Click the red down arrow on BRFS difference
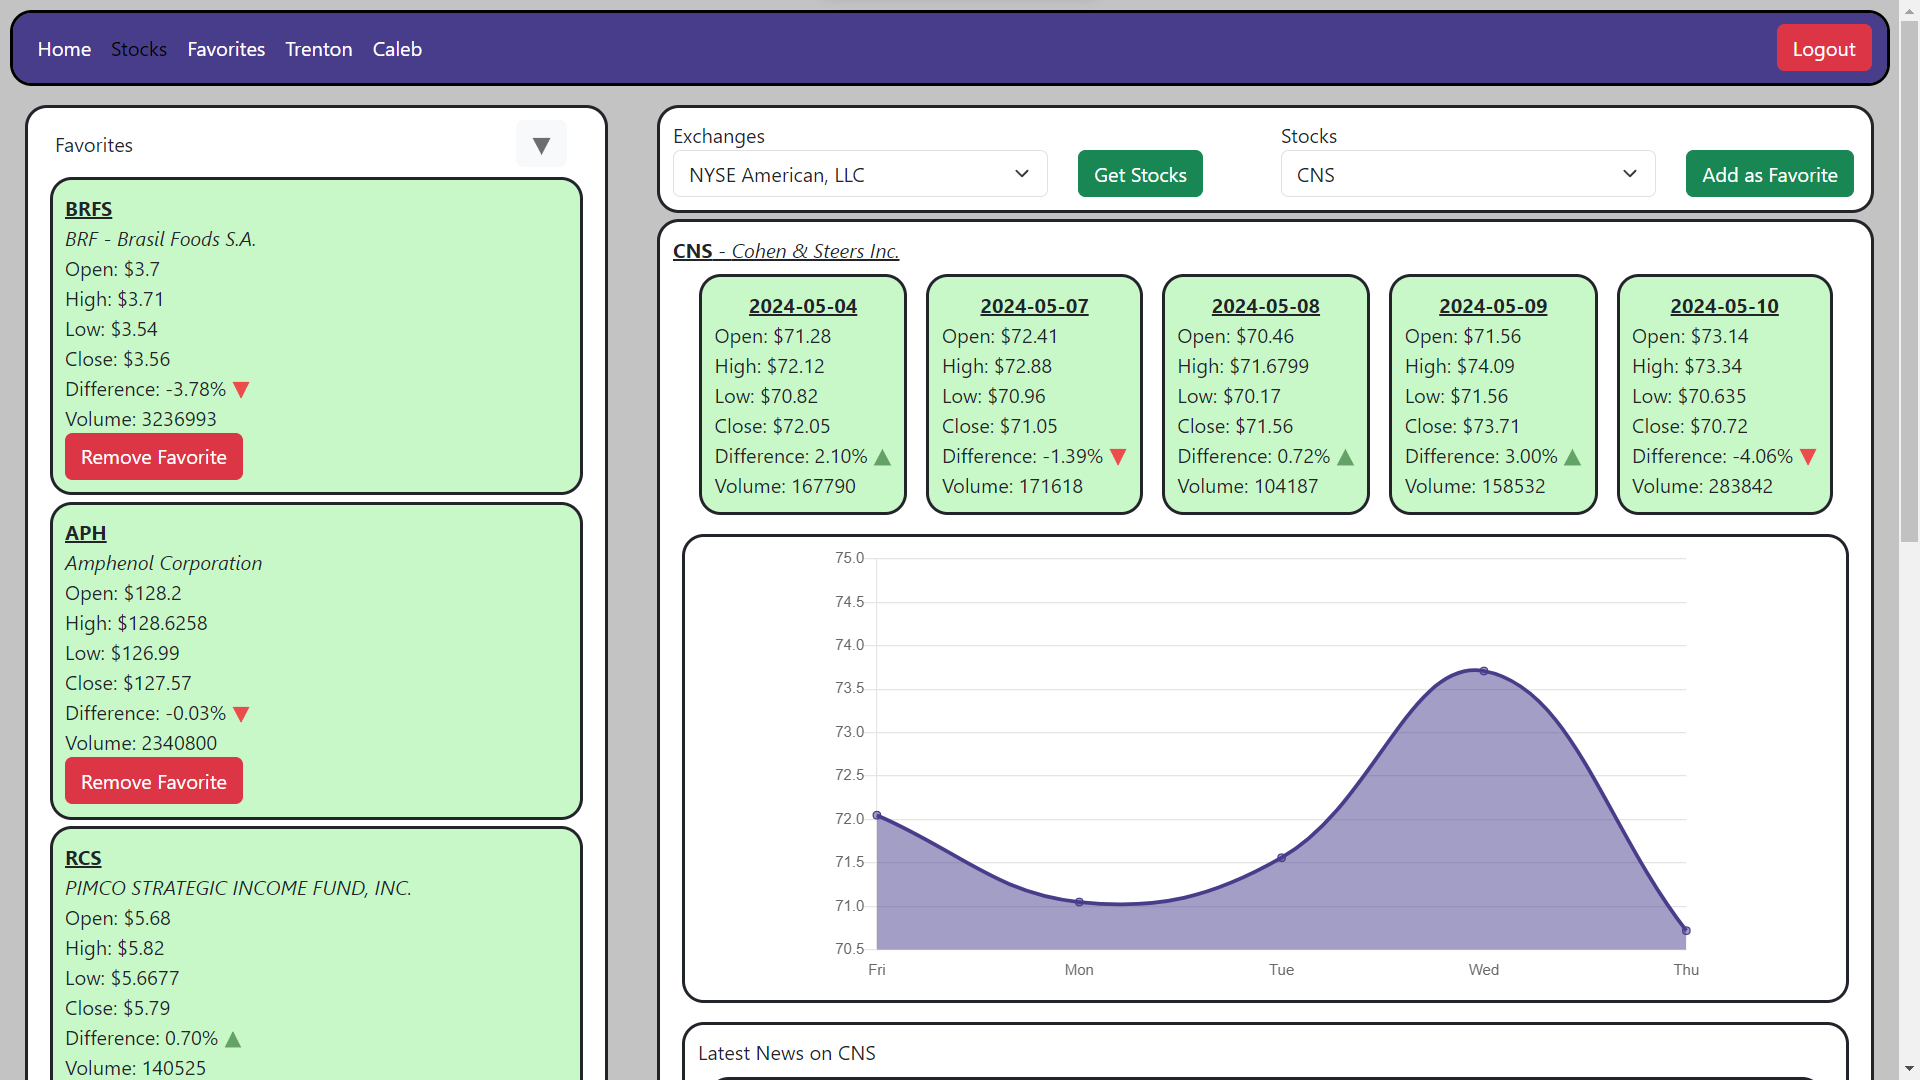1920x1080 pixels. coord(241,390)
